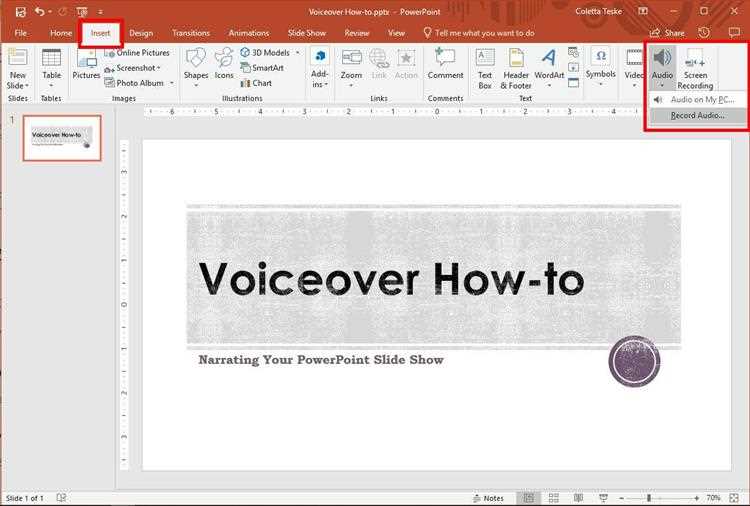This screenshot has height=506, width=750.
Task: Click the Voiceover How-to title text
Action: (x=391, y=279)
